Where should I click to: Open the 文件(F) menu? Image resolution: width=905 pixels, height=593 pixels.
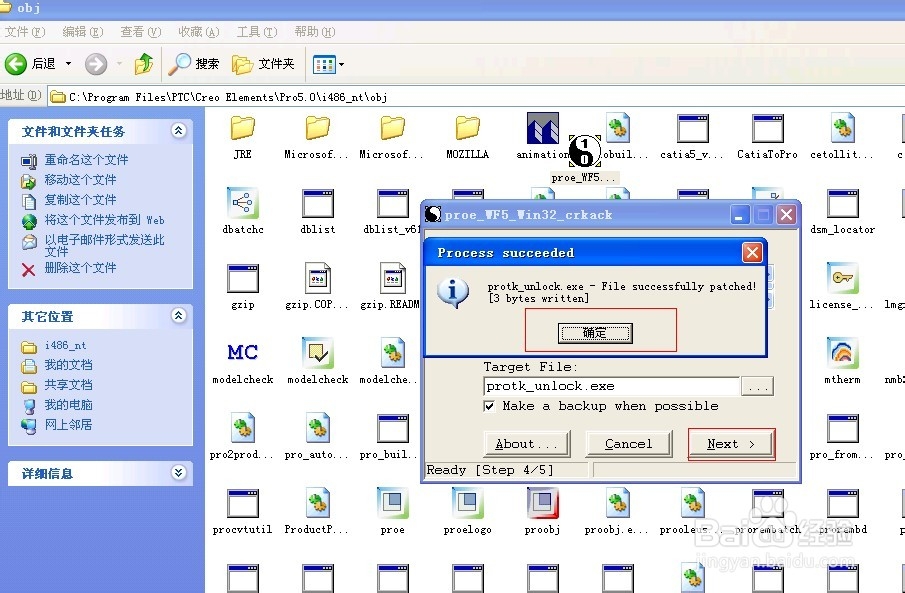(x=24, y=32)
